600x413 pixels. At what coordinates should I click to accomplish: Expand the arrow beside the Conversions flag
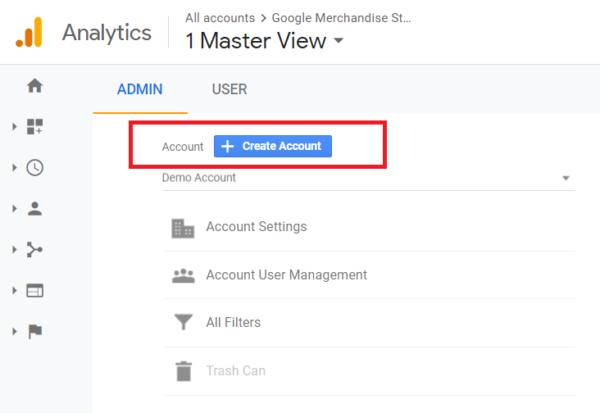click(14, 332)
